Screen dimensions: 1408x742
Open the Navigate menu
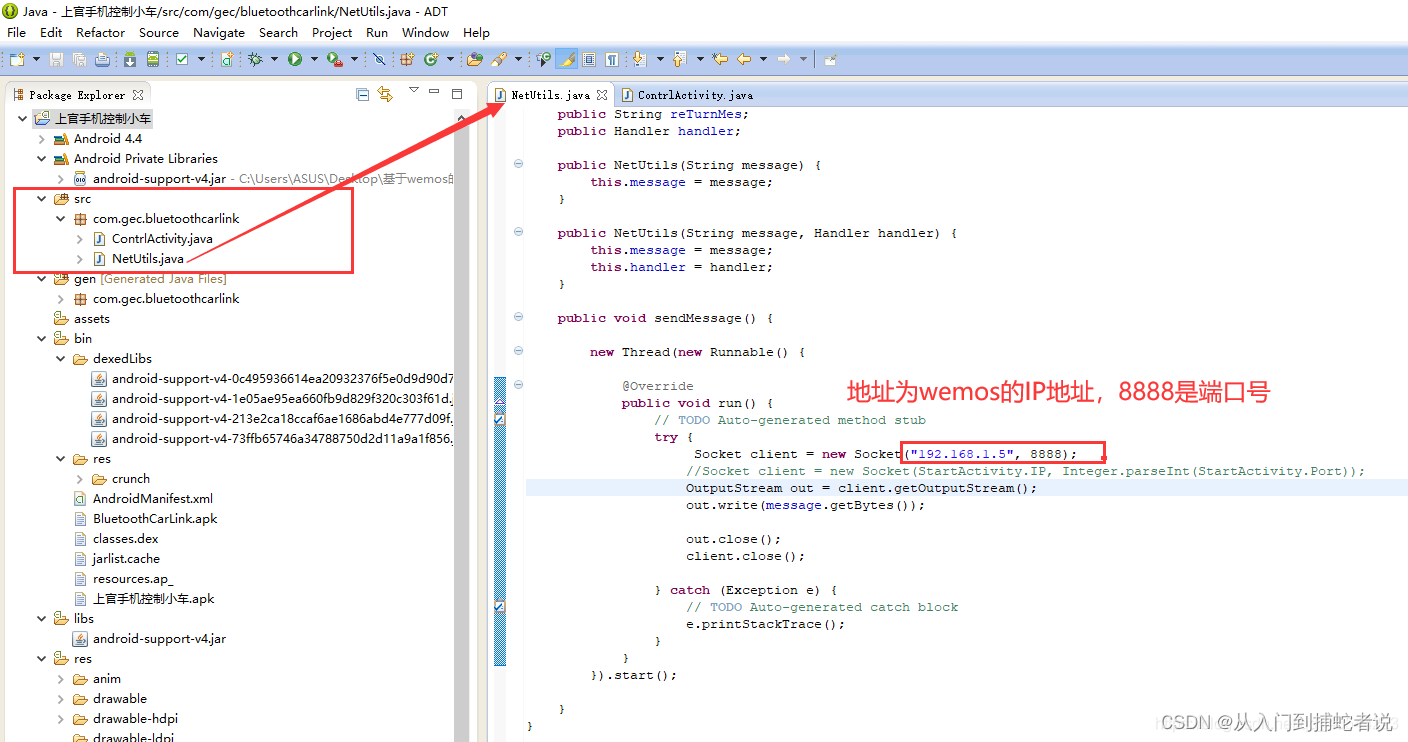point(219,32)
